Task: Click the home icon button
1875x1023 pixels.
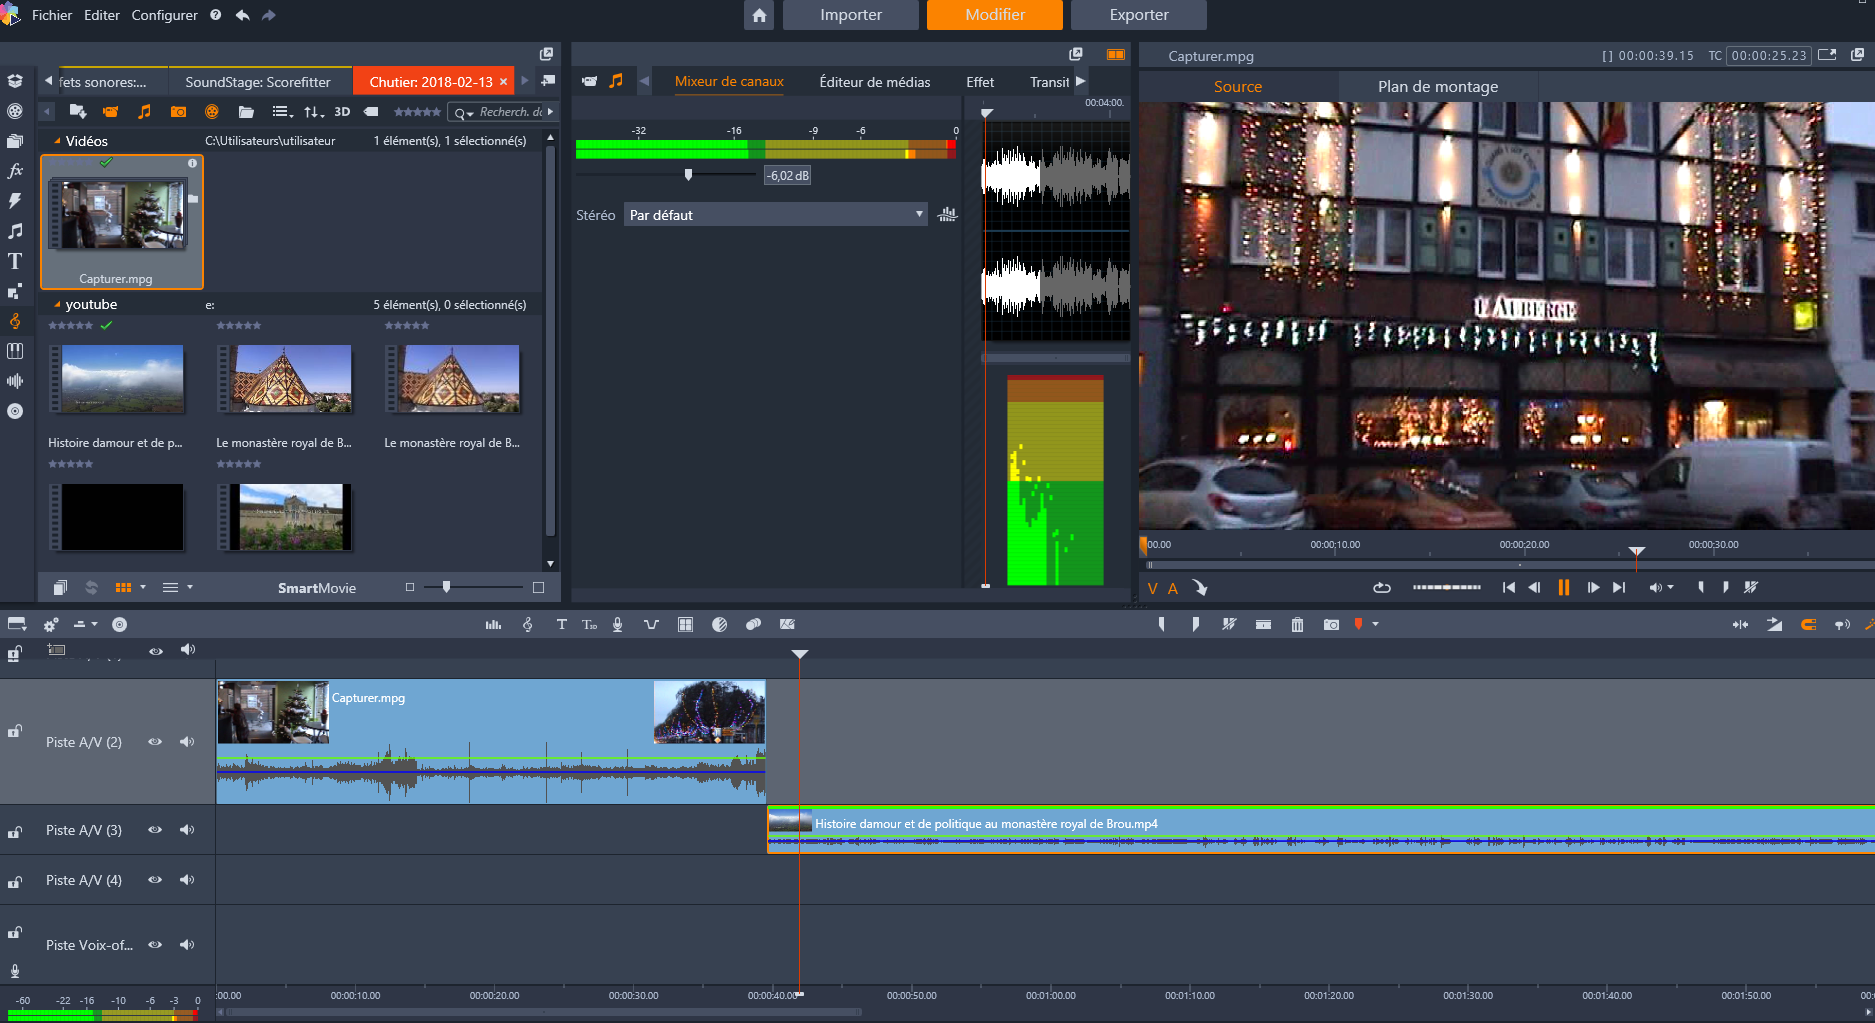Action: [x=759, y=15]
